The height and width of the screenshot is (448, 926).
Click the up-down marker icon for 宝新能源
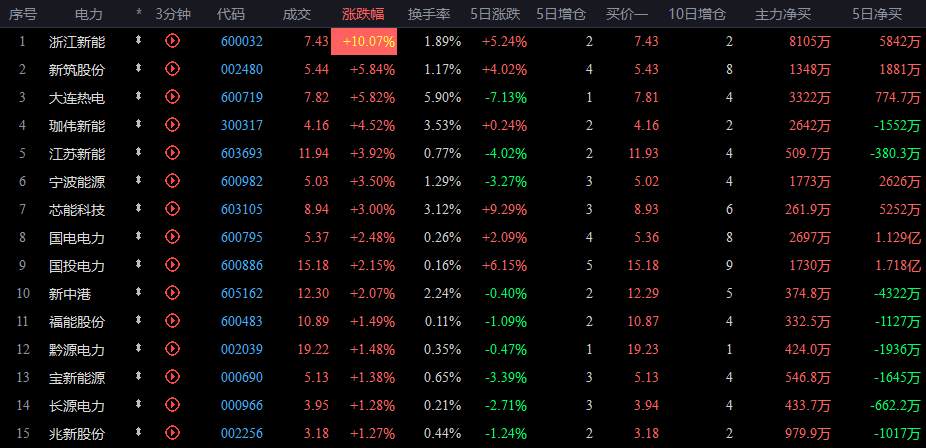pos(139,375)
